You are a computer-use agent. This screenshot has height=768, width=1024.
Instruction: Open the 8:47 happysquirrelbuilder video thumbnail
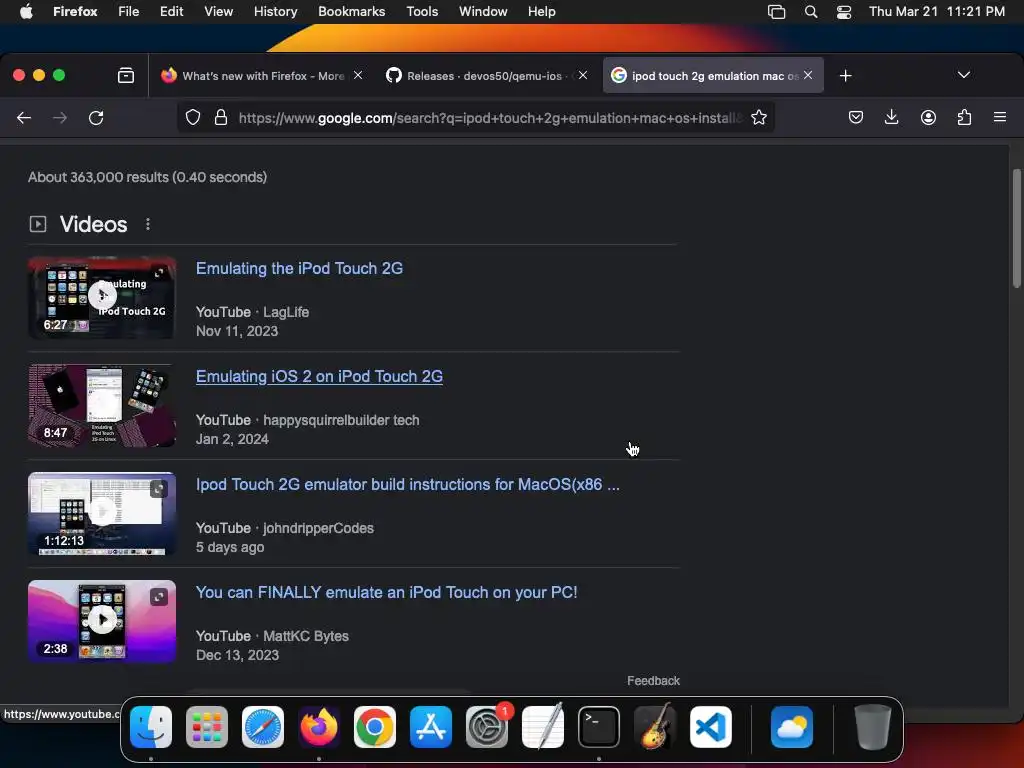coord(102,406)
